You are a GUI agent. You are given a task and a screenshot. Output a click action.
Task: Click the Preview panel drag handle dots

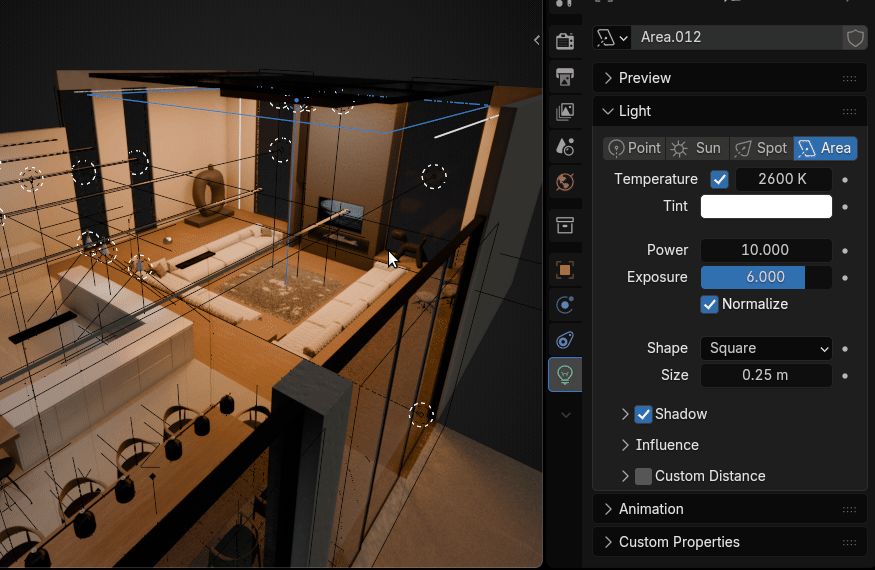pyautogui.click(x=849, y=79)
